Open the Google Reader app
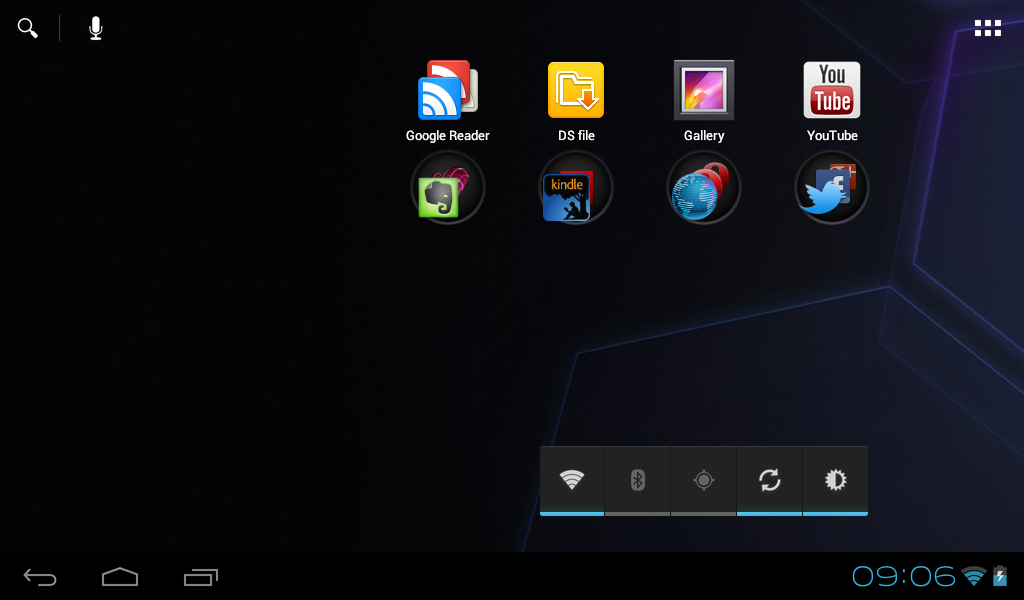 pos(447,90)
